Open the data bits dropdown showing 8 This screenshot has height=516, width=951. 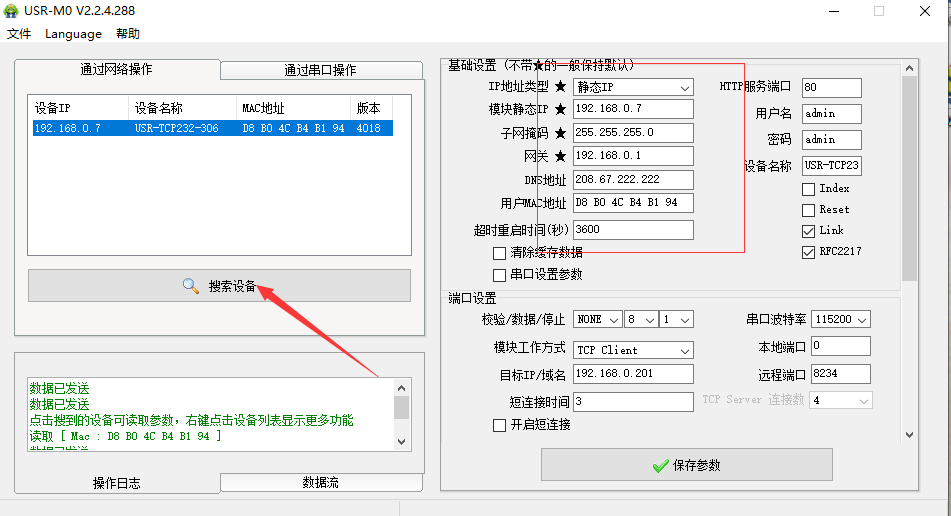point(641,320)
